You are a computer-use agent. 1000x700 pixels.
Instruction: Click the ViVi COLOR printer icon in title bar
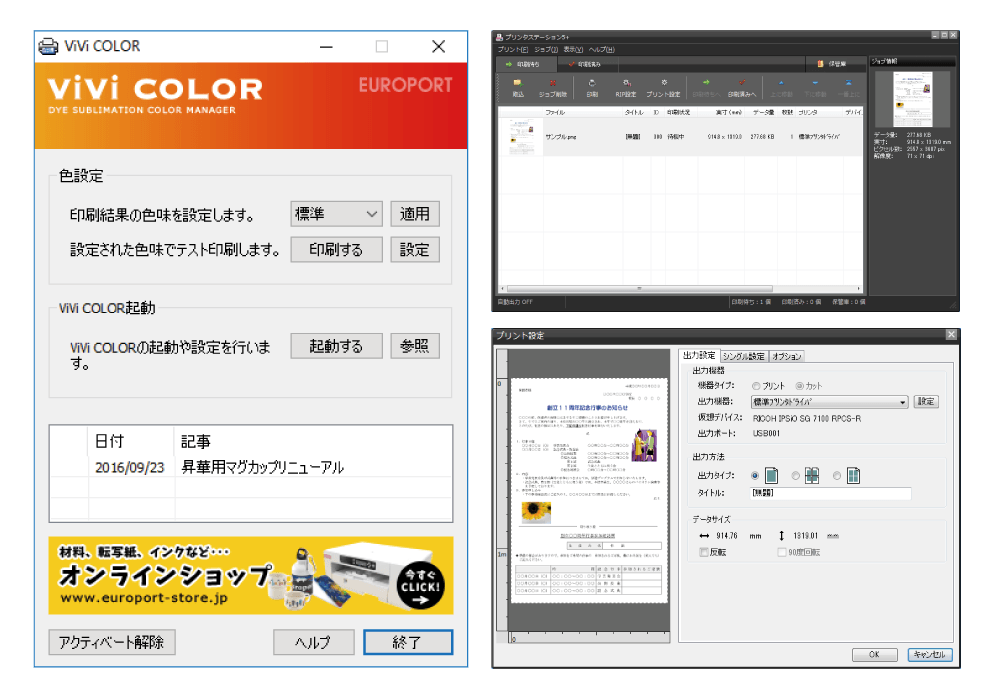point(48,47)
